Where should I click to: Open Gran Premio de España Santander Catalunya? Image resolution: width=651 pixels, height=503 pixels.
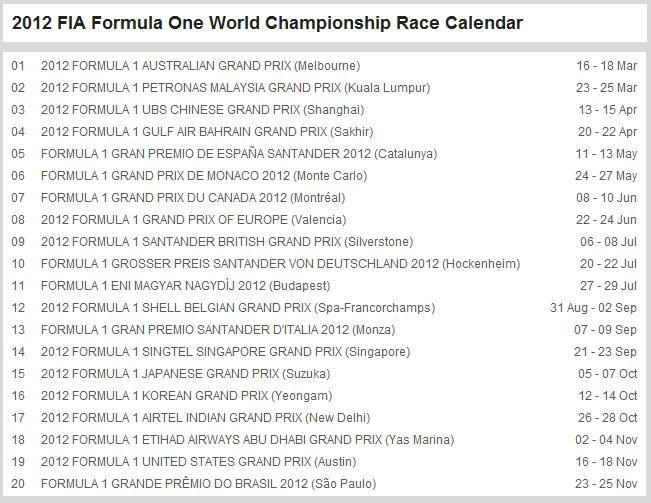[239, 154]
